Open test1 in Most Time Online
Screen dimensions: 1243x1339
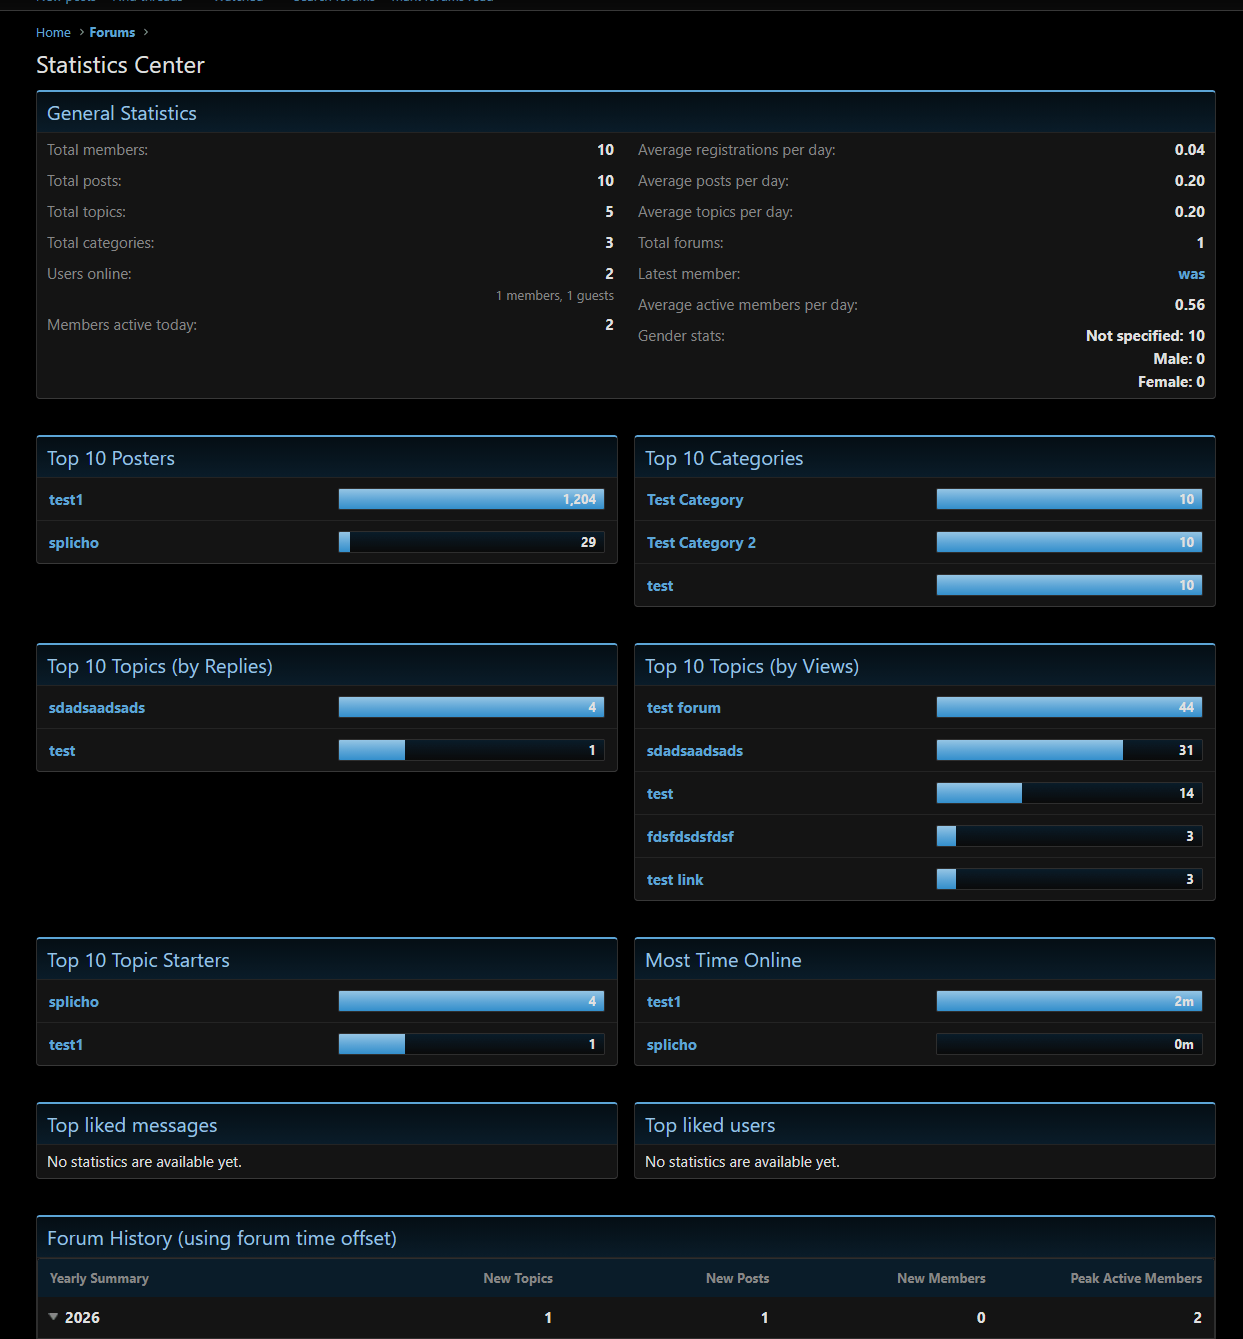point(664,1002)
